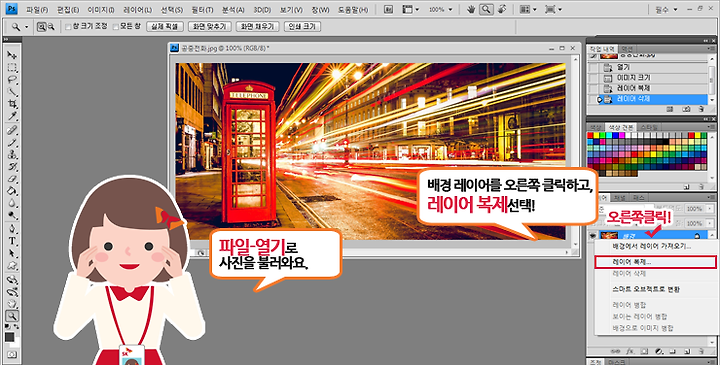Pick the red swatch in Swatches panel

[x=591, y=135]
